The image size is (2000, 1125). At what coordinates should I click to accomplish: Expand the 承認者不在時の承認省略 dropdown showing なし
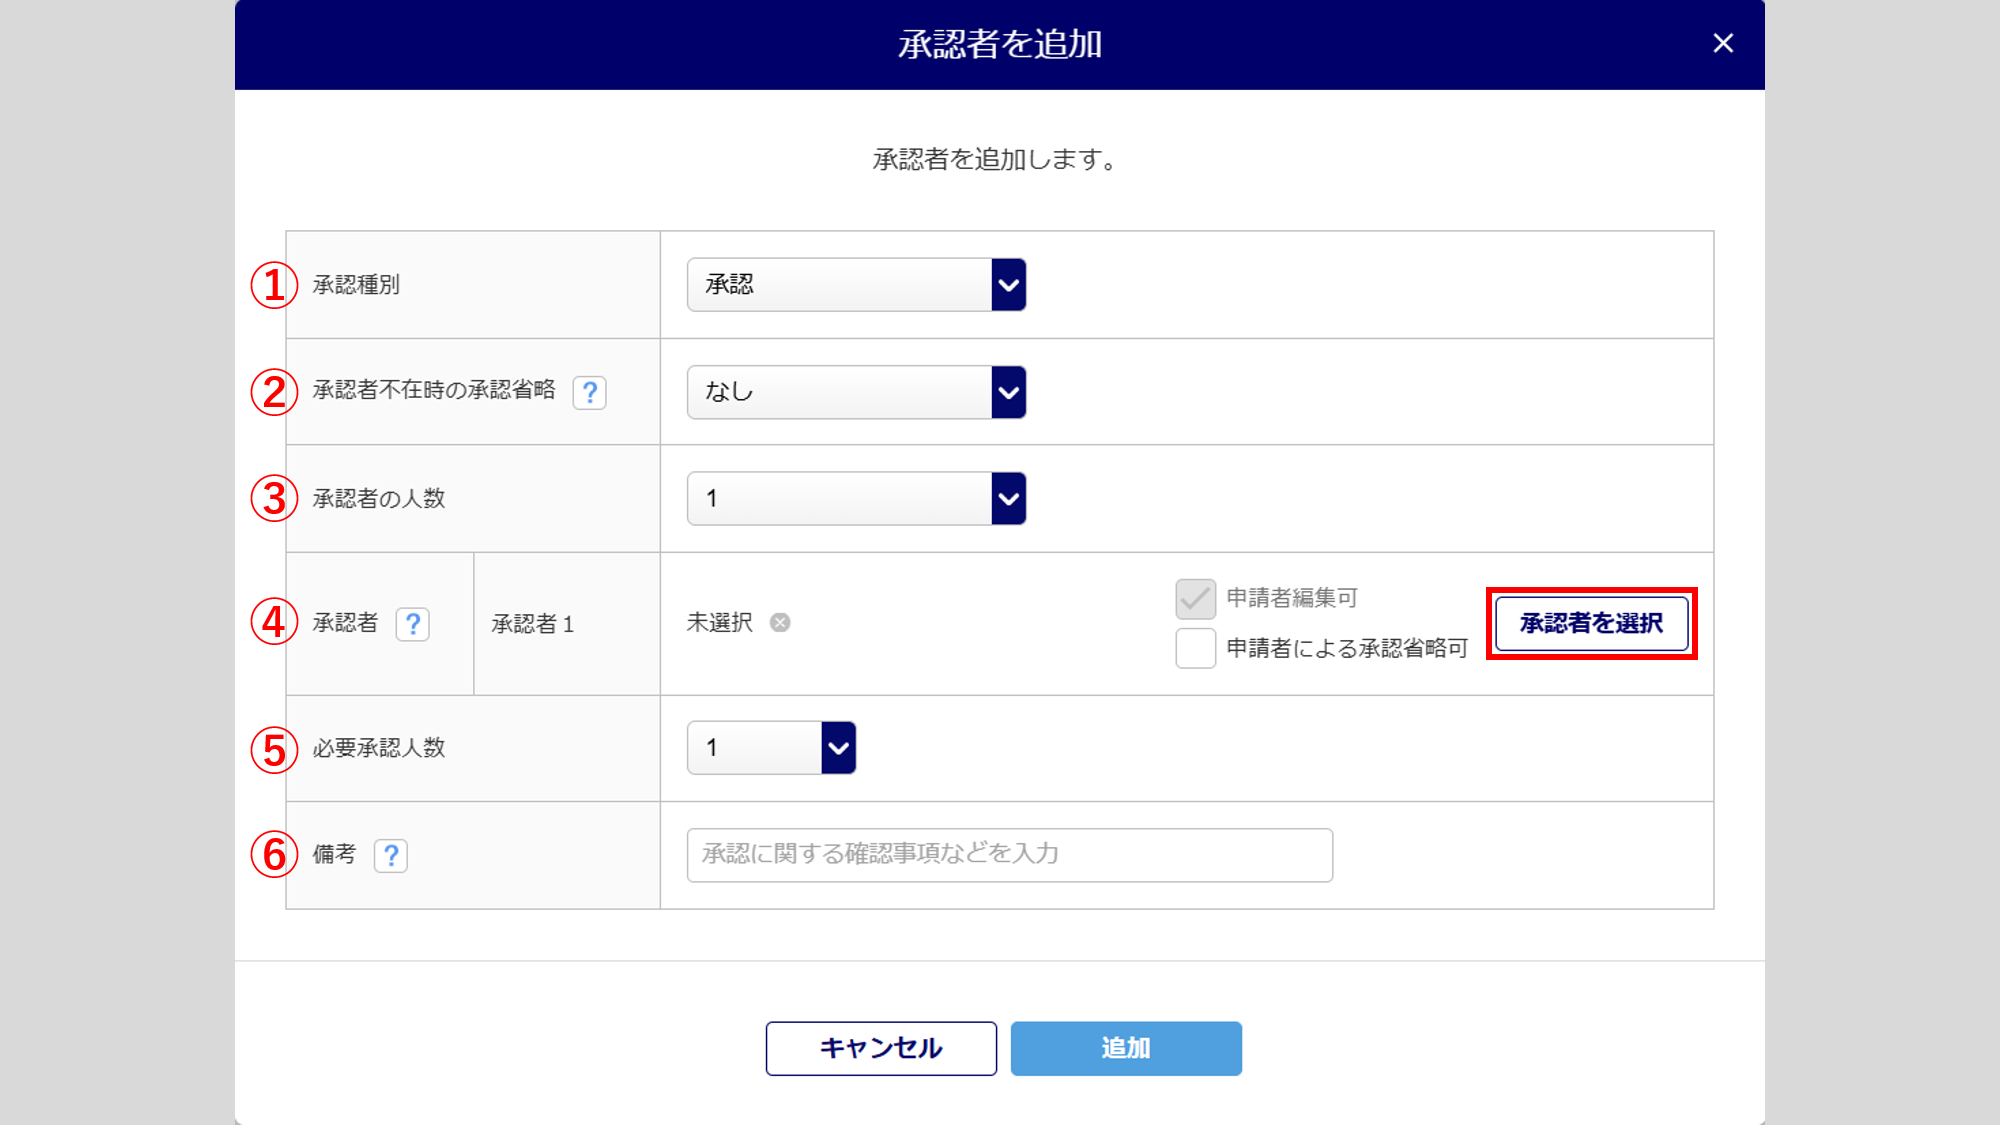[840, 392]
